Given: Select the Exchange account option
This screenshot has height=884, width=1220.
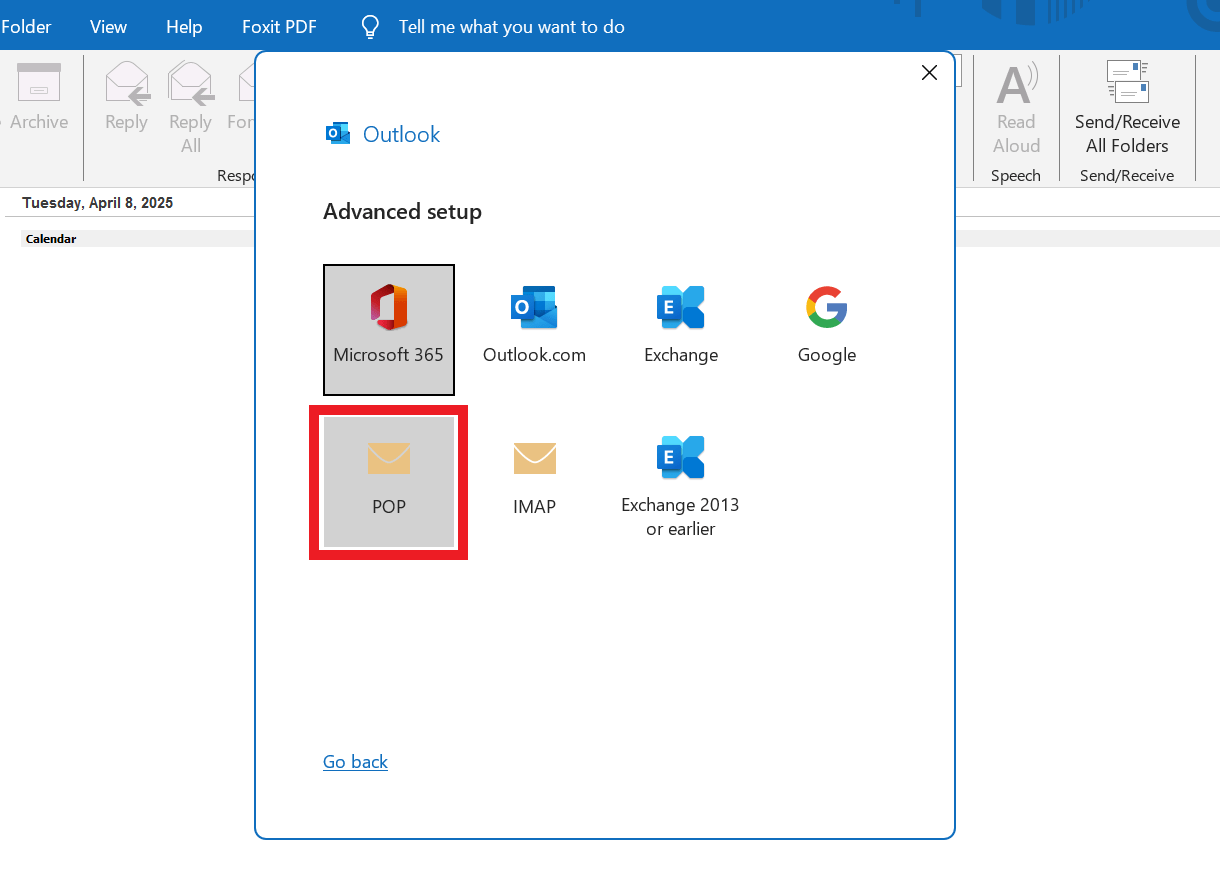Looking at the screenshot, I should click(681, 330).
